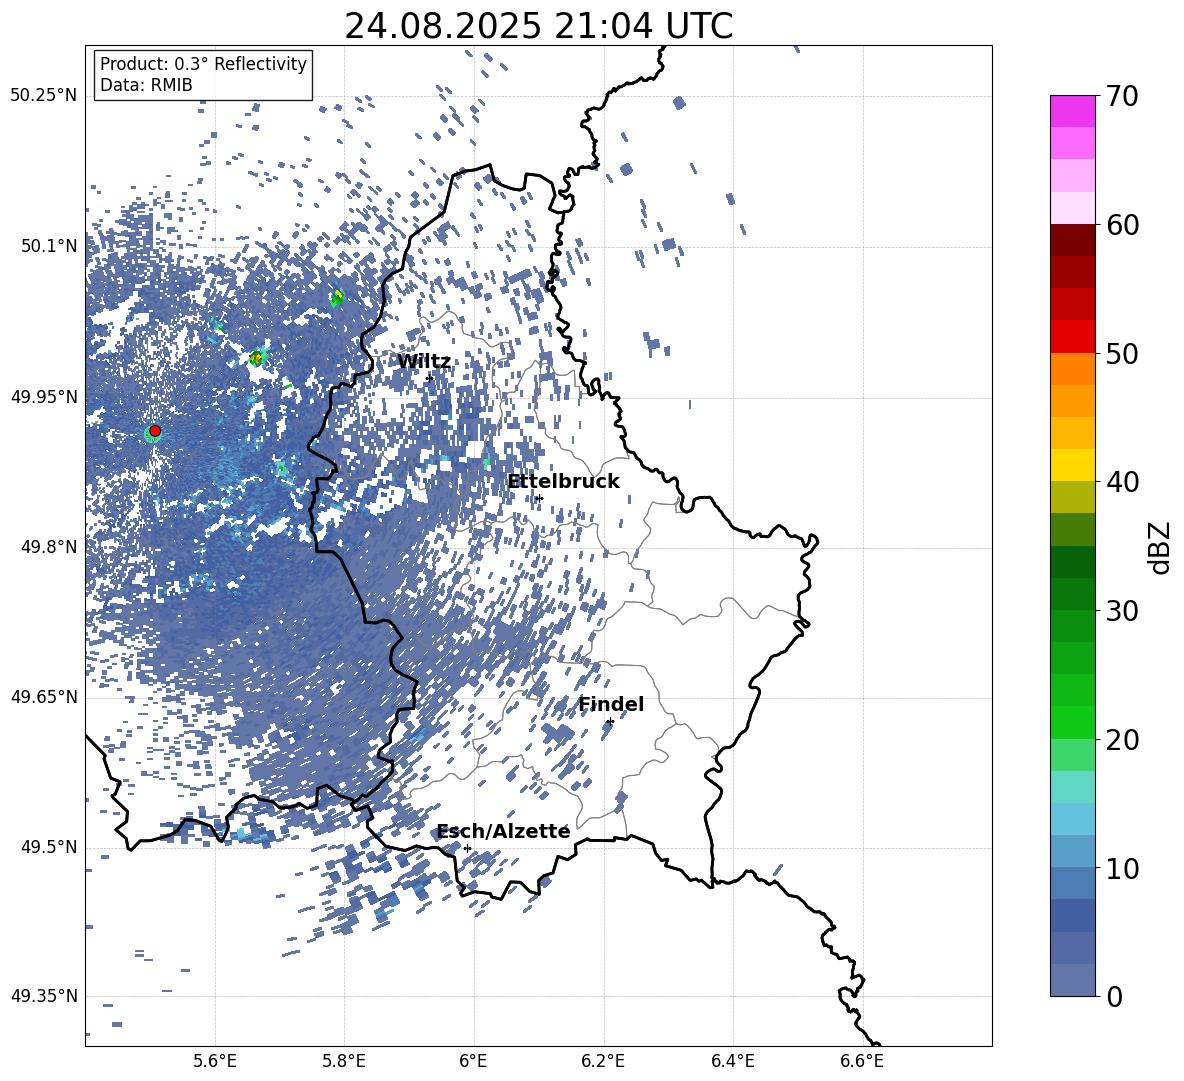Screen dimensions: 1184x1081
Task: Click the 5.8°E longitude tick label
Action: [x=344, y=1061]
